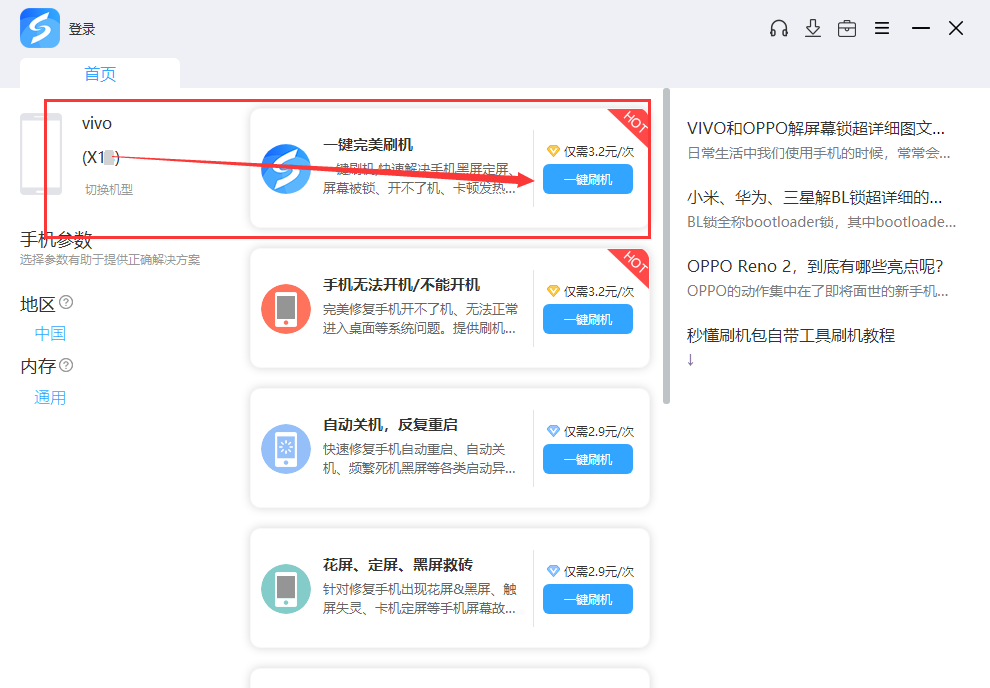The height and width of the screenshot is (688, 990).
Task: Select memory value 通用
Action: [50, 398]
